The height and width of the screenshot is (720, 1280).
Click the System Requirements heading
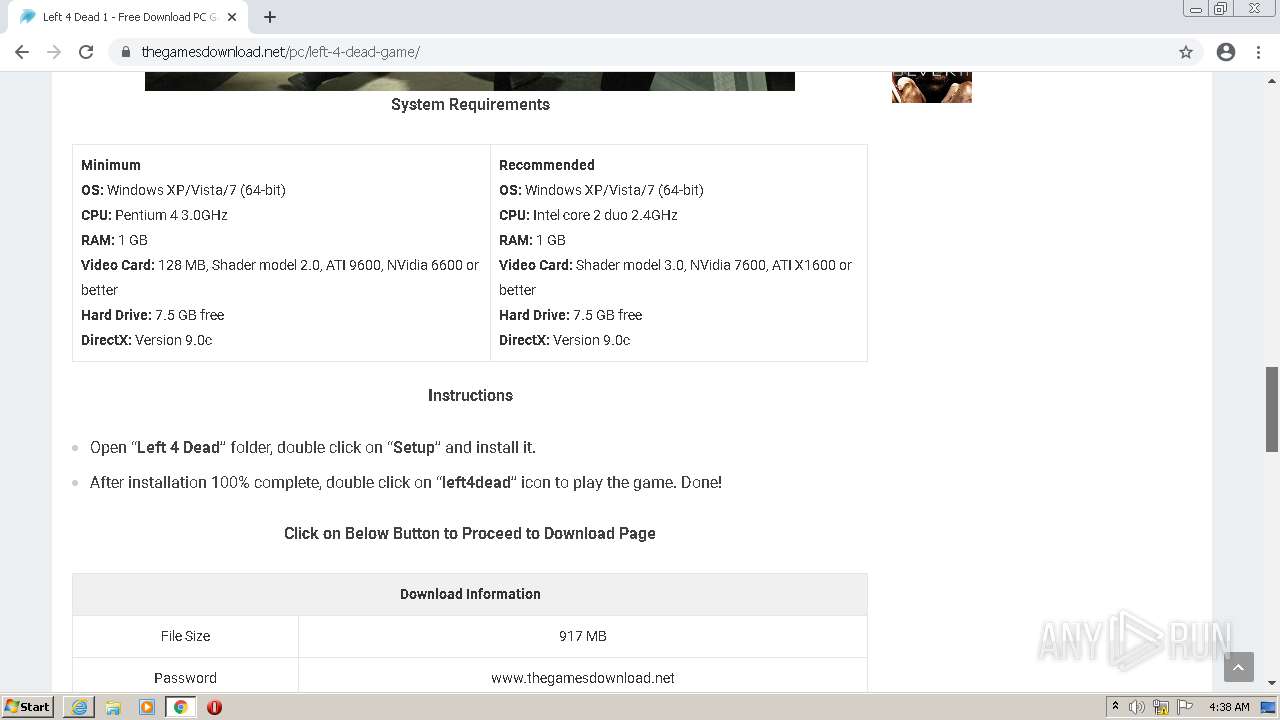click(x=470, y=104)
